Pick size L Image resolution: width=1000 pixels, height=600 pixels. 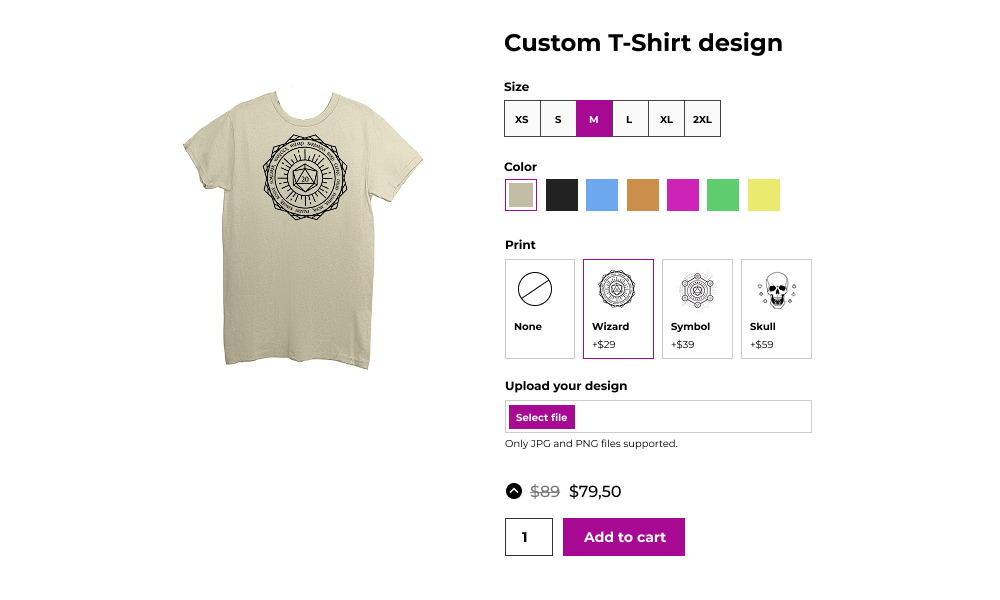coord(630,119)
